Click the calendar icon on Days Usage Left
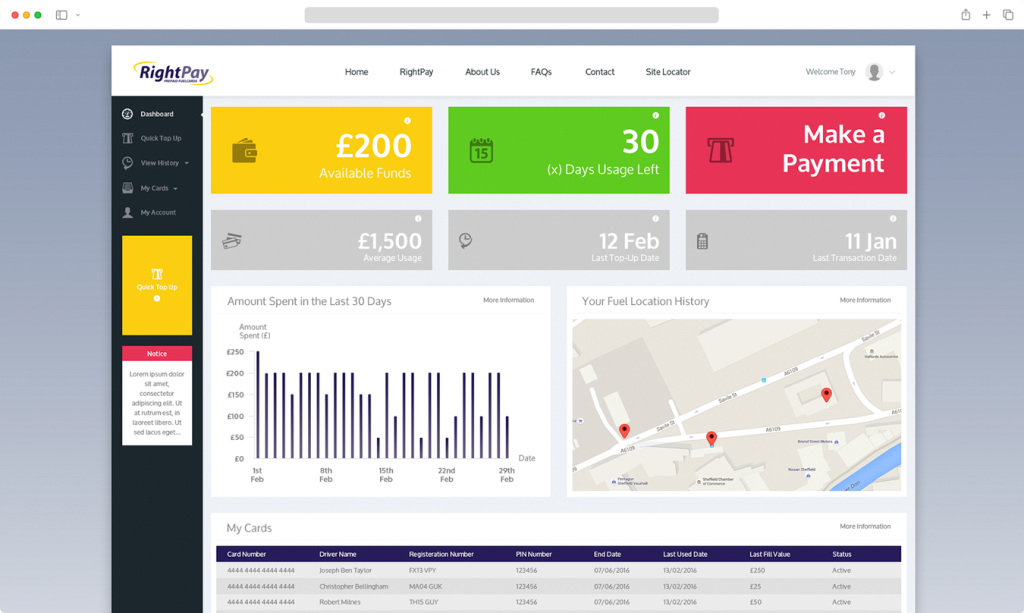This screenshot has width=1024, height=613. 481,150
